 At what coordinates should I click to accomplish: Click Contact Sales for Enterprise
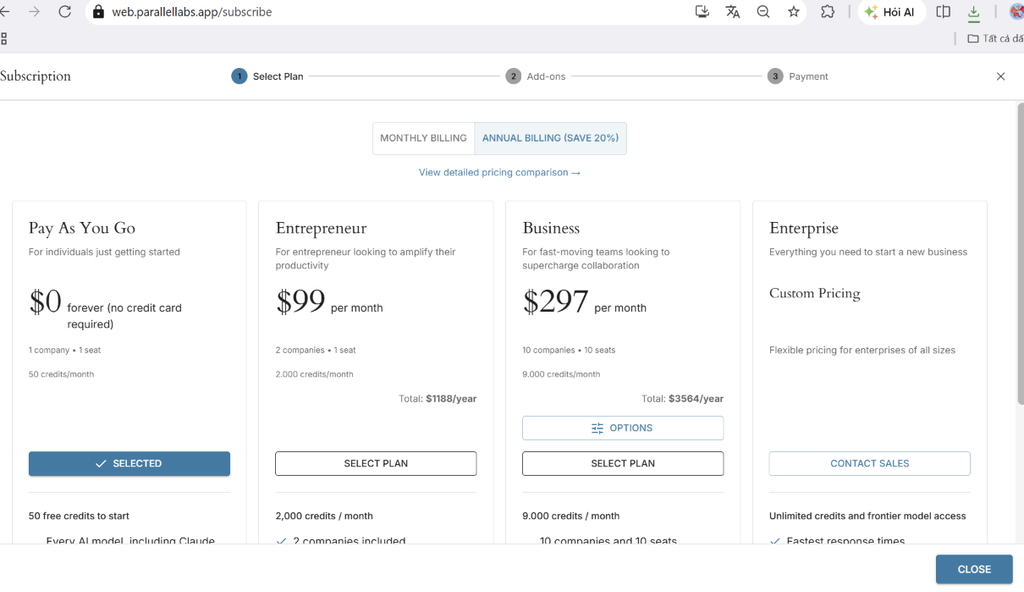(x=870, y=463)
